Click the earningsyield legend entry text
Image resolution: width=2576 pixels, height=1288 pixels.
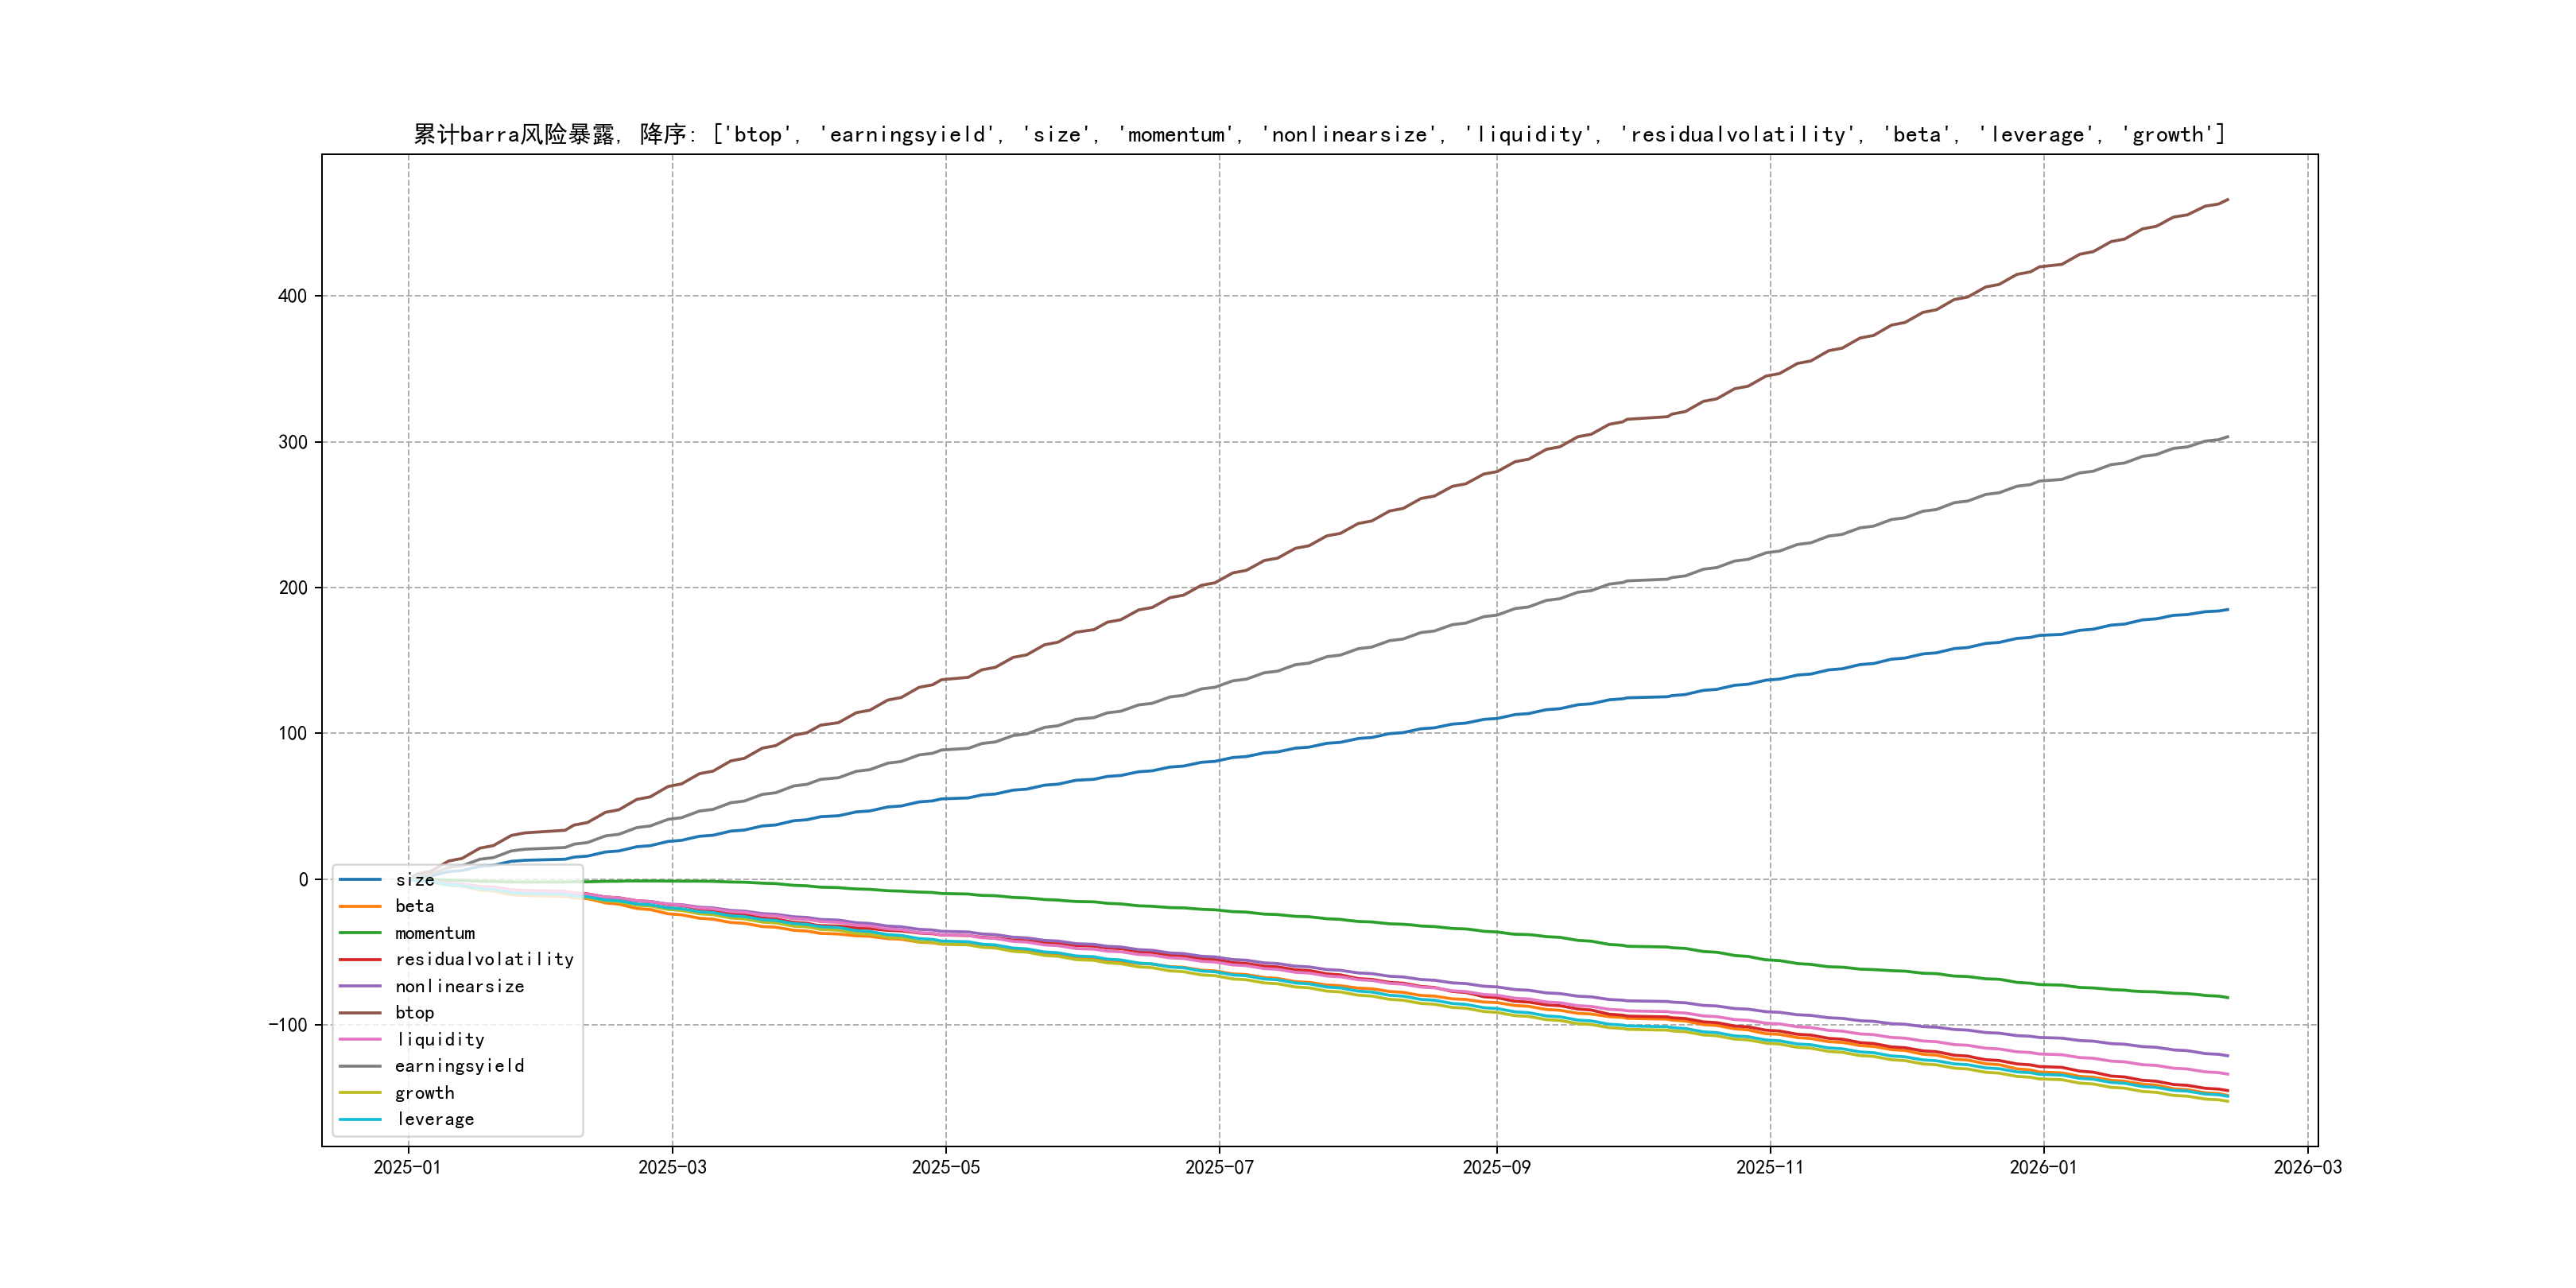pyautogui.click(x=459, y=1066)
